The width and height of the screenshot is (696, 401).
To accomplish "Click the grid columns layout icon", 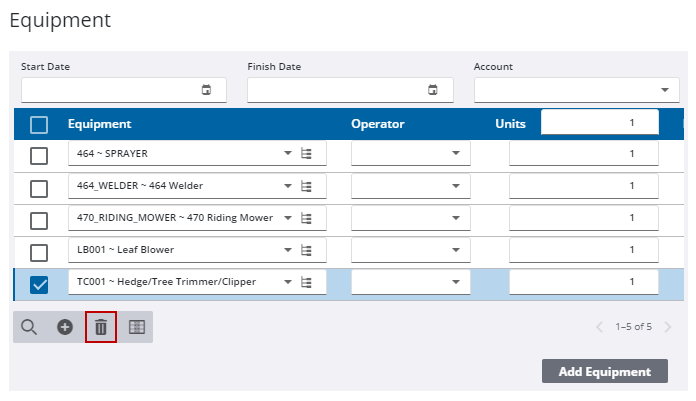I will point(137,327).
